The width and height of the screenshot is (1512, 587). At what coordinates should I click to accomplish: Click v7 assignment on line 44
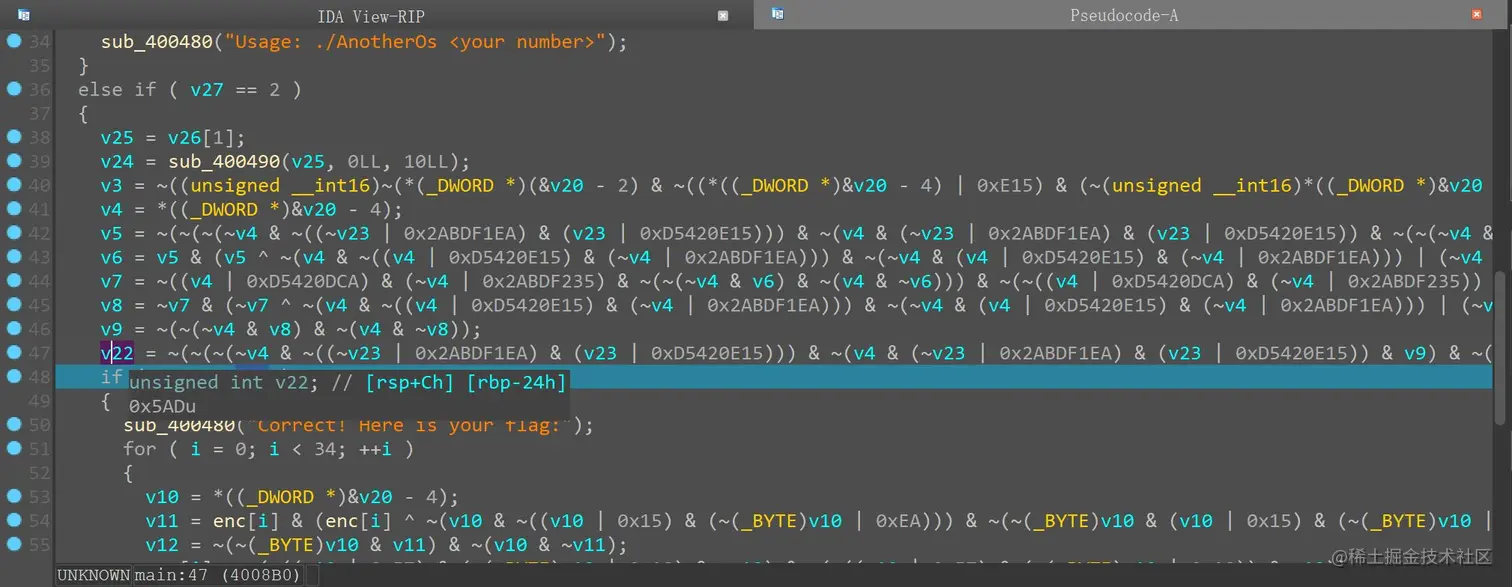[111, 282]
